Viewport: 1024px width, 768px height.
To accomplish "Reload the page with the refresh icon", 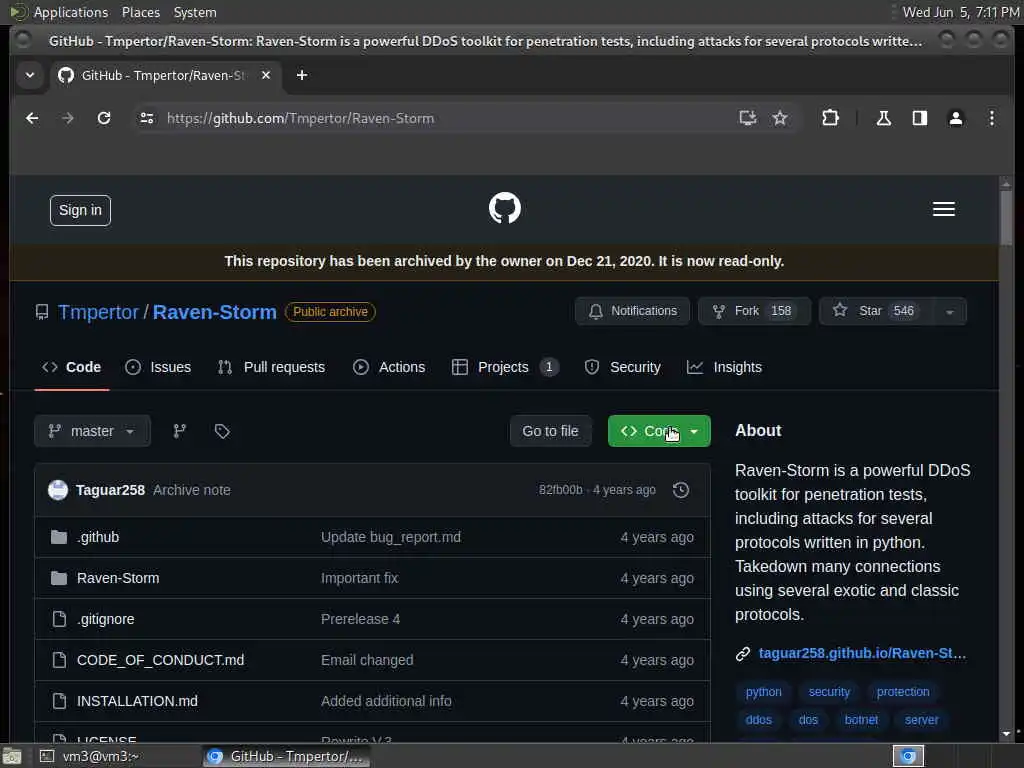I will (x=104, y=118).
